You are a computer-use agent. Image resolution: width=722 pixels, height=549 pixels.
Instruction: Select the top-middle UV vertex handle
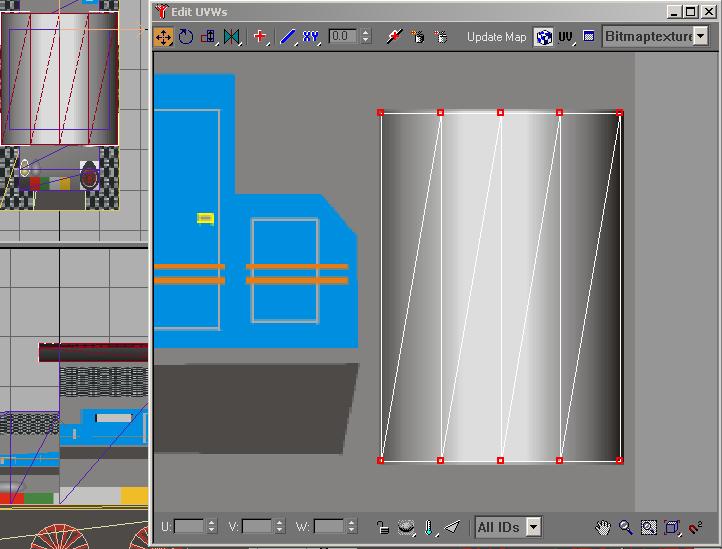[501, 112]
